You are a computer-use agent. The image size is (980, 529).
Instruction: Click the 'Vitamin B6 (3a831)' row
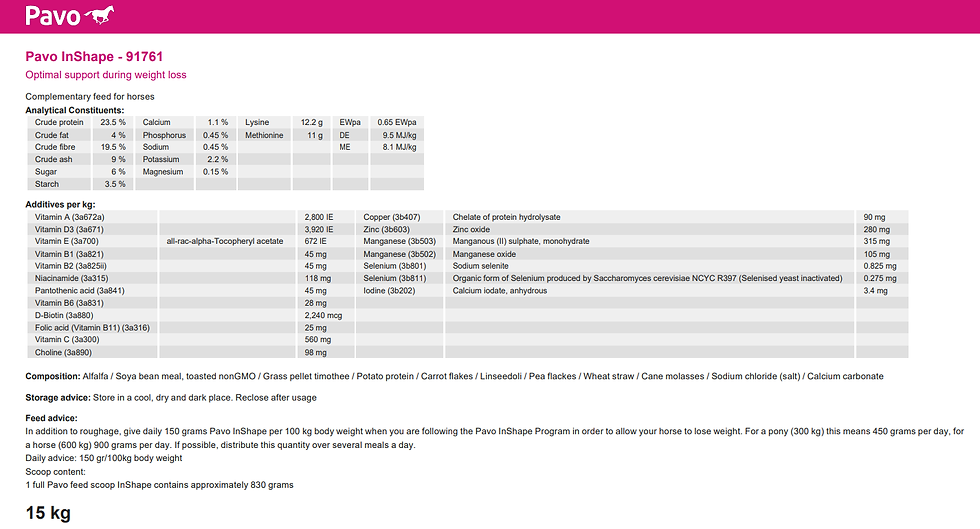point(69,303)
